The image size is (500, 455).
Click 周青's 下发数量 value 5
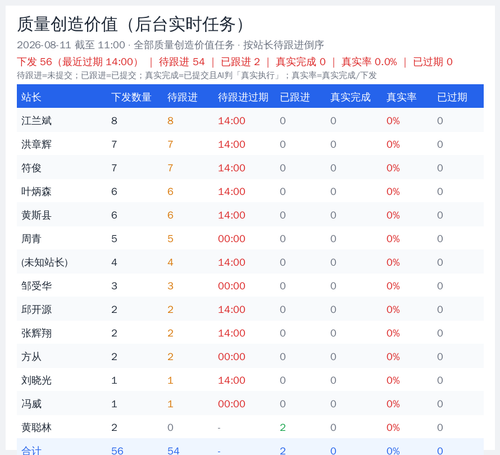tap(114, 239)
